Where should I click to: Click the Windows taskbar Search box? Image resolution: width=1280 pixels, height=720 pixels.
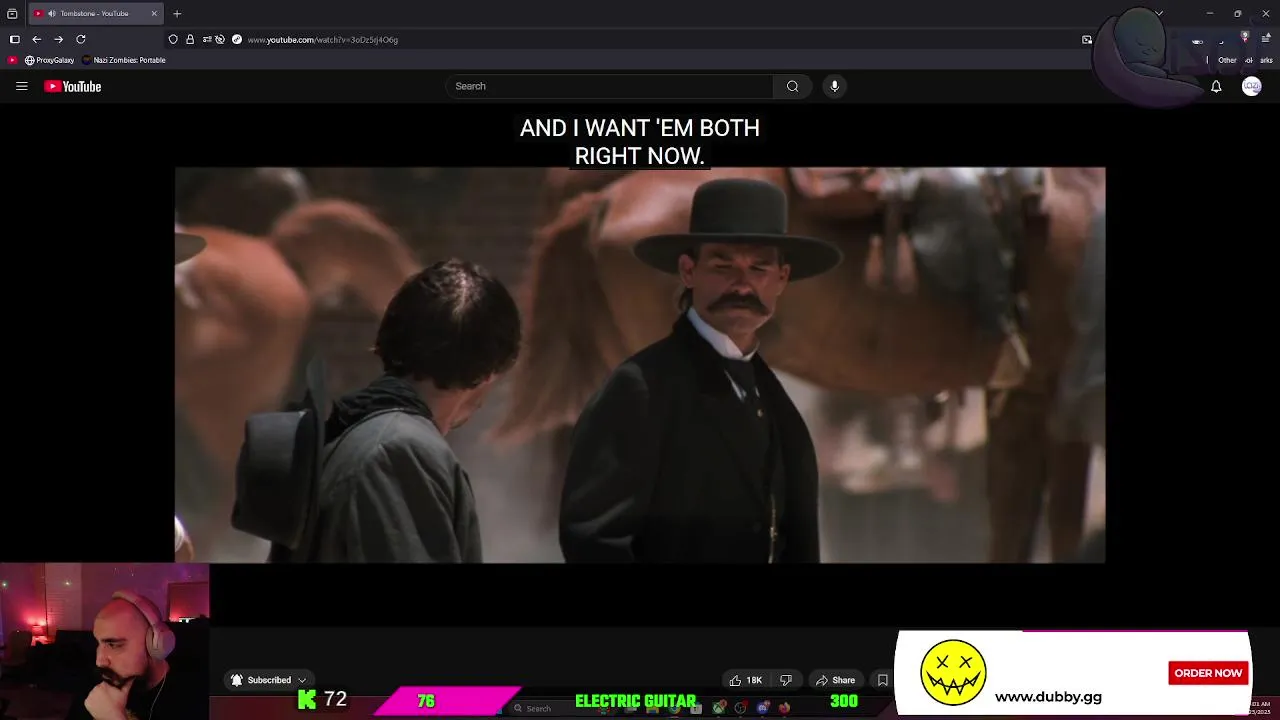tap(551, 708)
